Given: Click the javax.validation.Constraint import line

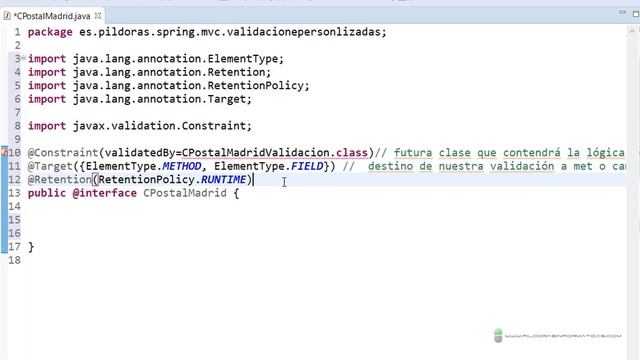Looking at the screenshot, I should point(140,126).
